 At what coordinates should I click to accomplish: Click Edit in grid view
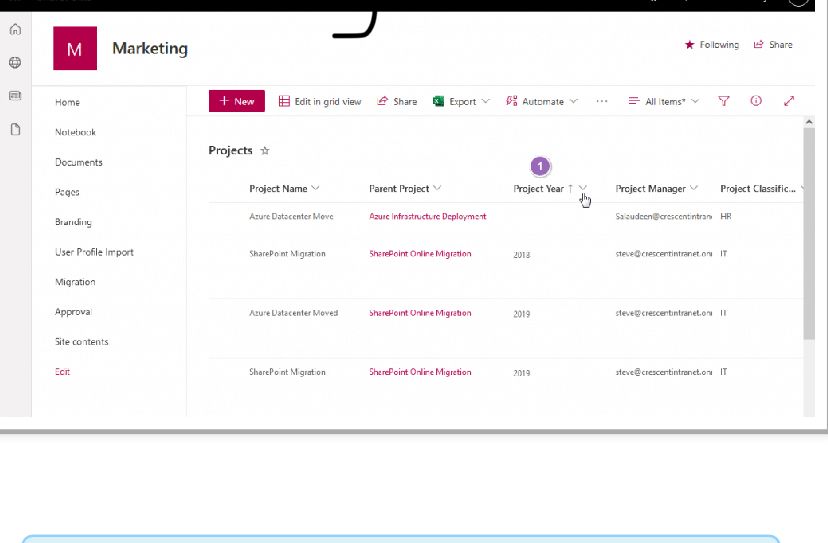coord(320,101)
